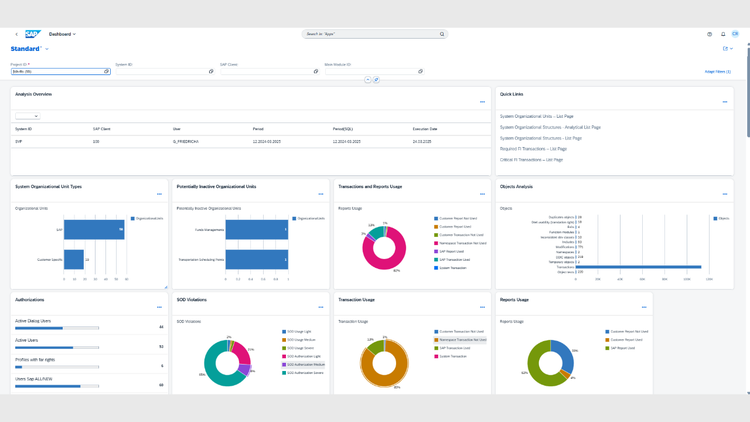The height and width of the screenshot is (422, 750).
Task: Click the SAP bar in Organizational Units chart
Action: coord(94,230)
